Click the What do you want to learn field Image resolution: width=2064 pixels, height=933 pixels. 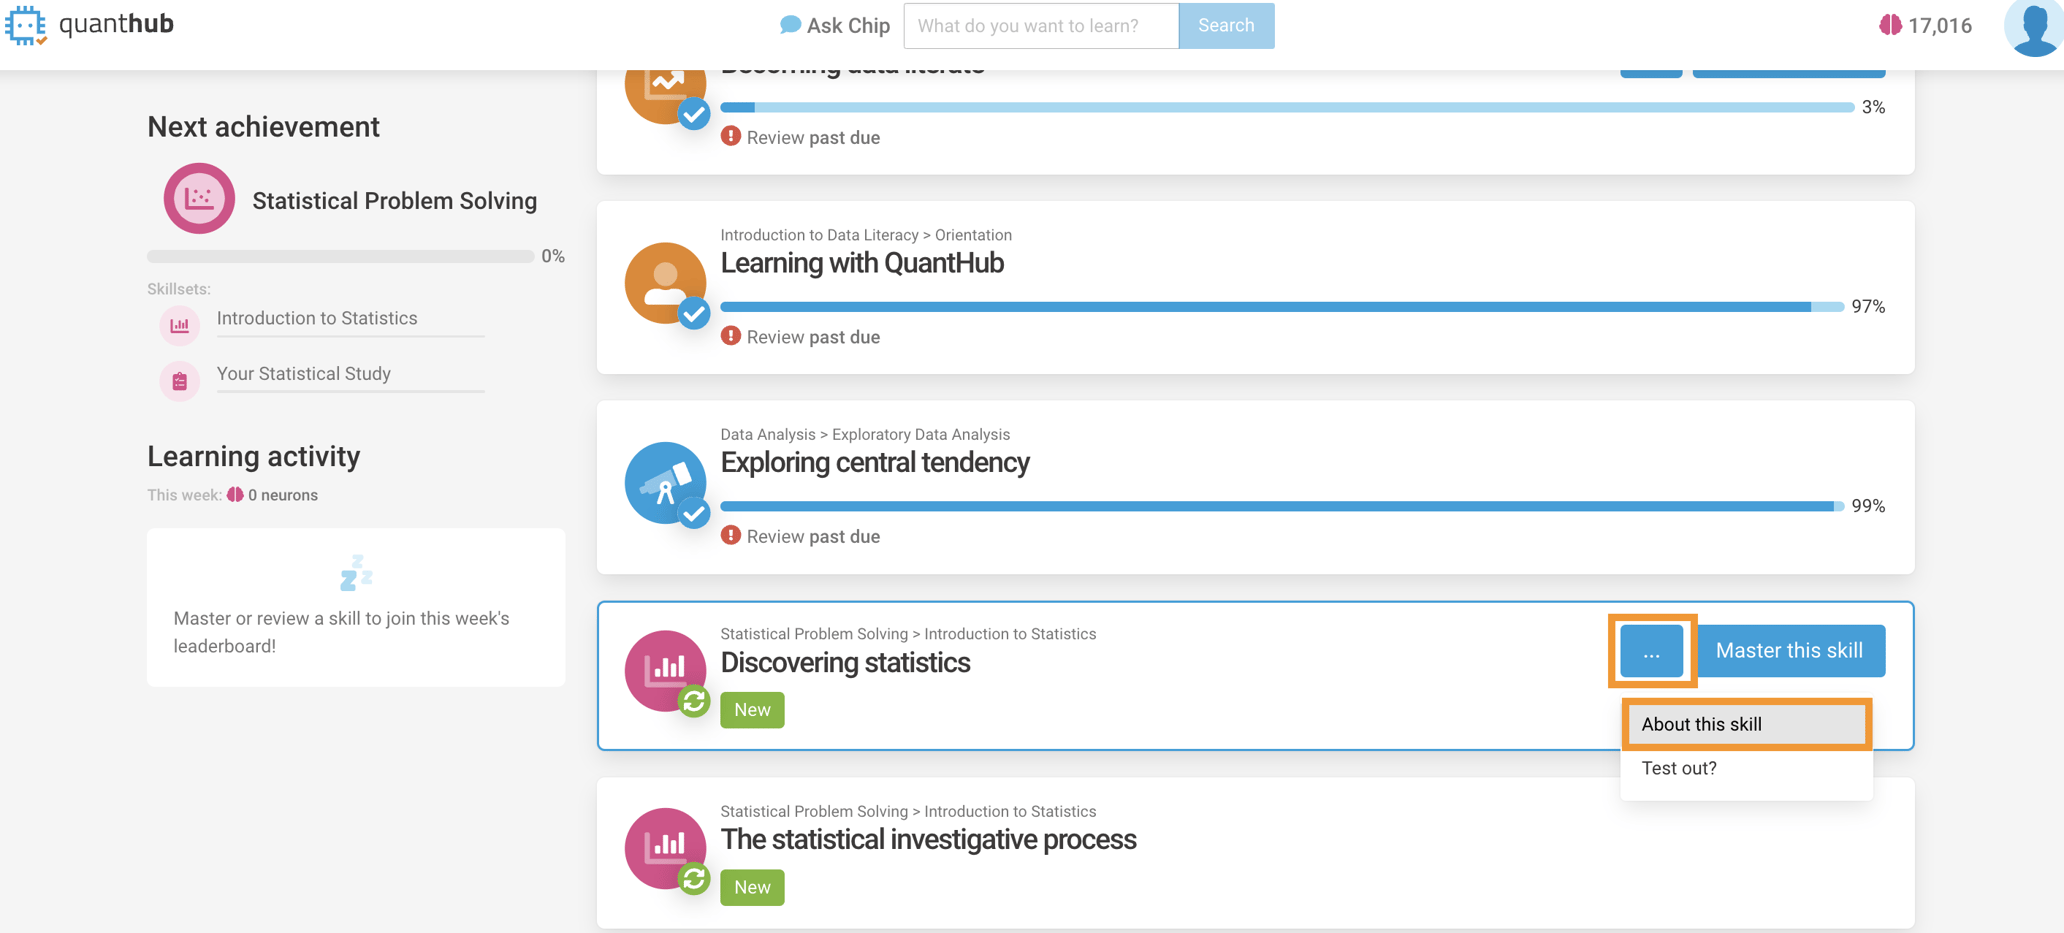(x=1040, y=26)
